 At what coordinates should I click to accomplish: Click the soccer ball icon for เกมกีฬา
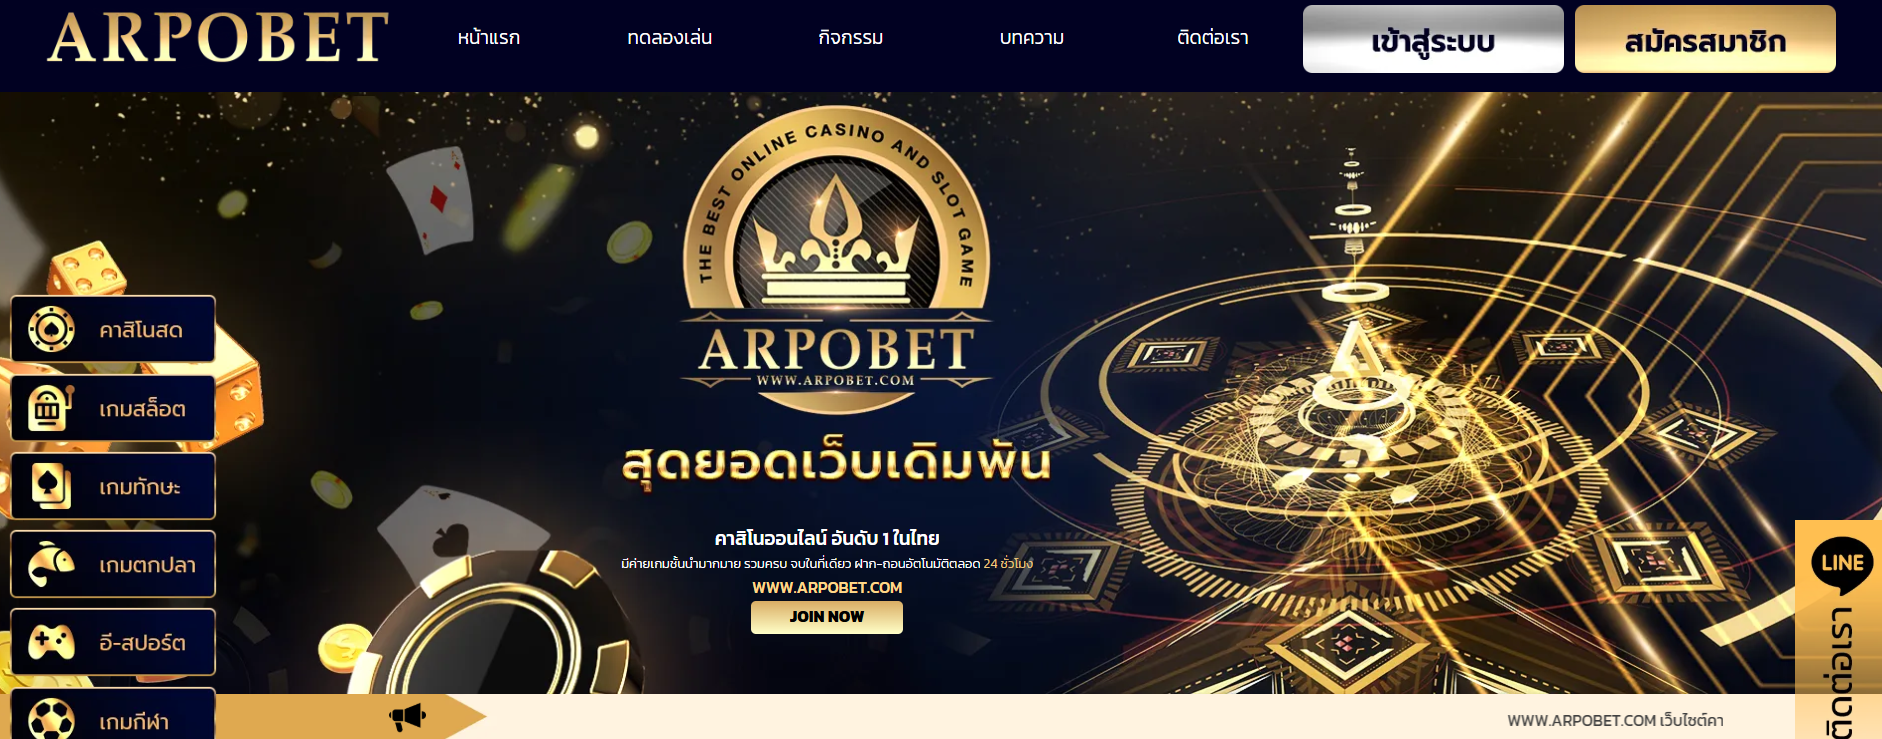[51, 719]
